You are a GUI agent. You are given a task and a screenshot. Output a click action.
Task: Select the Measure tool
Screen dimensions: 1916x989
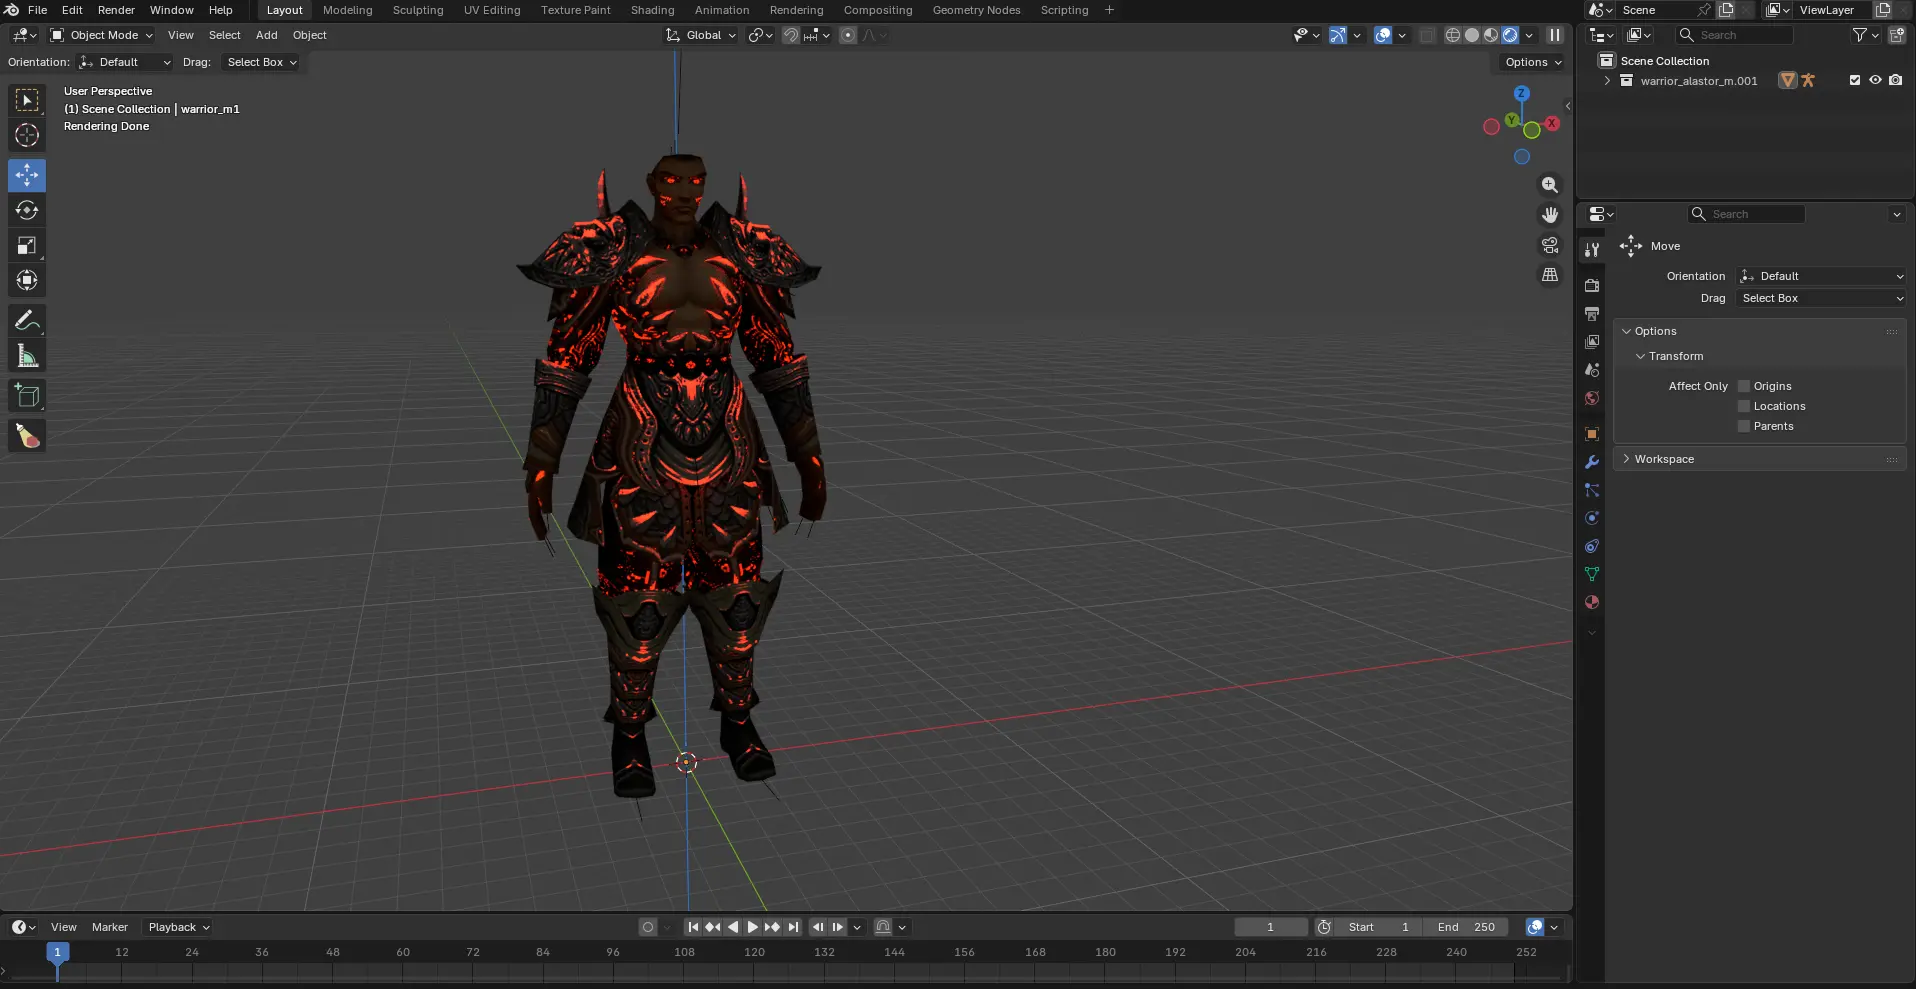tap(27, 355)
